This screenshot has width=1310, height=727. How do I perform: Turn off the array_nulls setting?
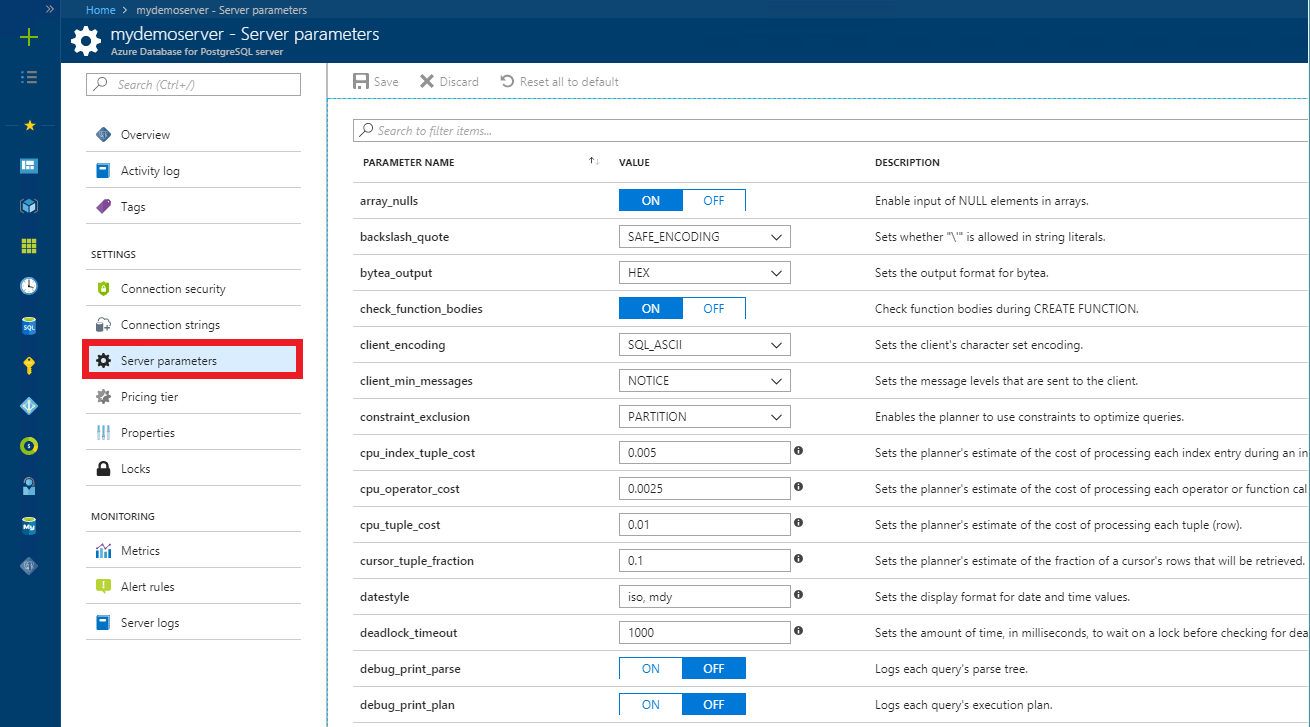[713, 200]
